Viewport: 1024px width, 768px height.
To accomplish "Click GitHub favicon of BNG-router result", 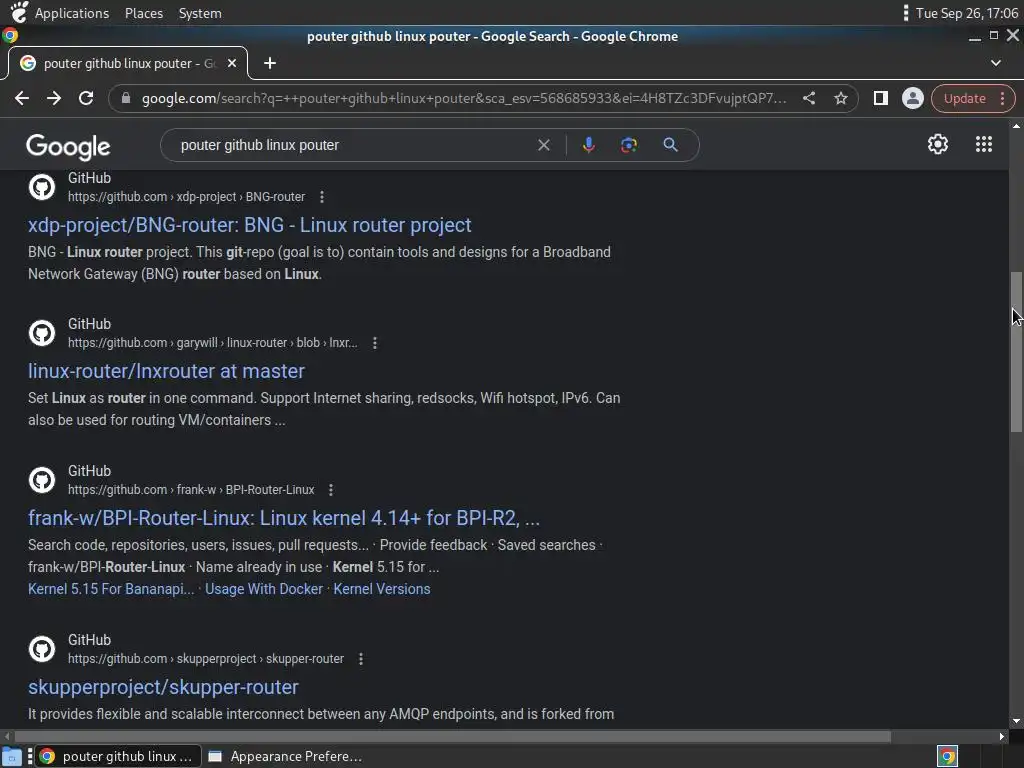I will pyautogui.click(x=42, y=187).
